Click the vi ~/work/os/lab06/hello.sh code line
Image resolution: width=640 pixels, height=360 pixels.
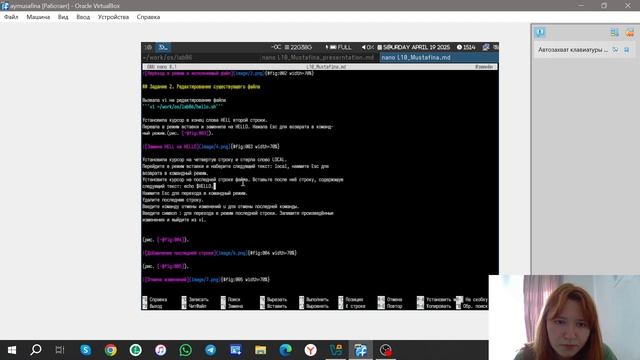coord(182,107)
